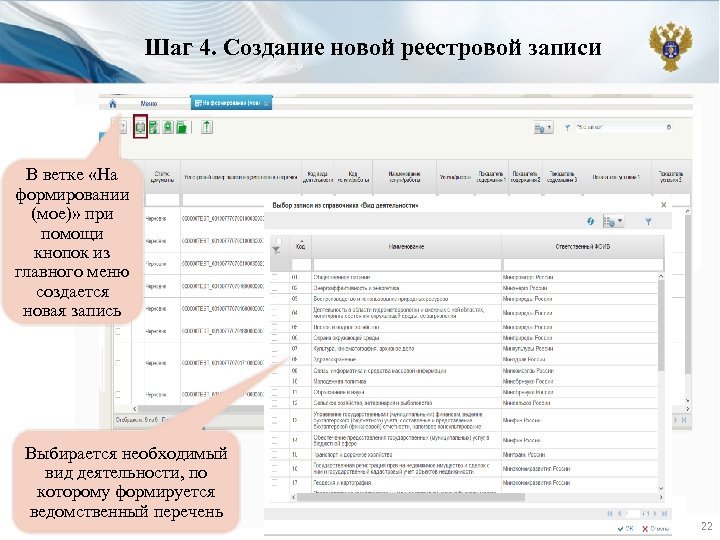The image size is (720, 540).
Task: Tick checkbox for Связь, информатика row
Action: coord(275,371)
